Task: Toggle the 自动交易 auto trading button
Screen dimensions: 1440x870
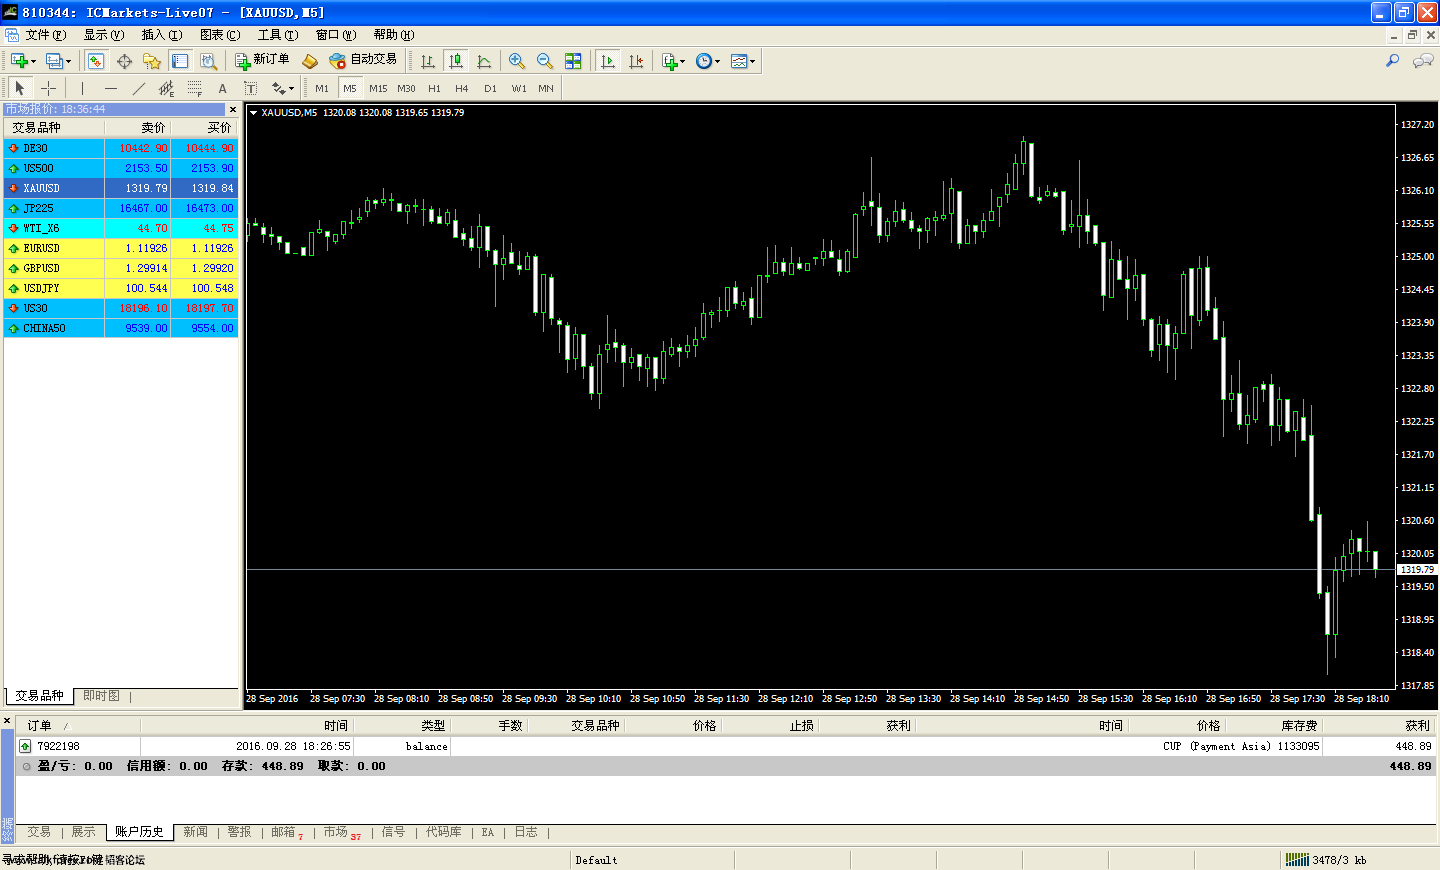Action: [363, 60]
